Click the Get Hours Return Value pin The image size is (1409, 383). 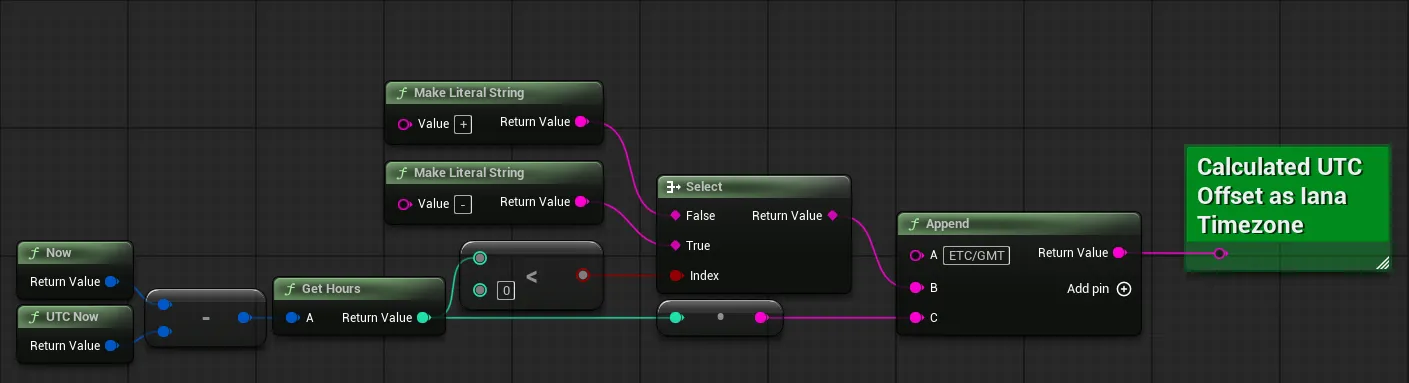click(424, 318)
